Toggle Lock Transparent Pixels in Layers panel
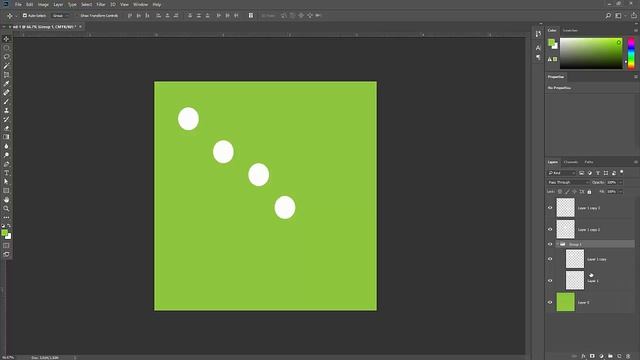The width and height of the screenshot is (640, 360). (x=560, y=192)
